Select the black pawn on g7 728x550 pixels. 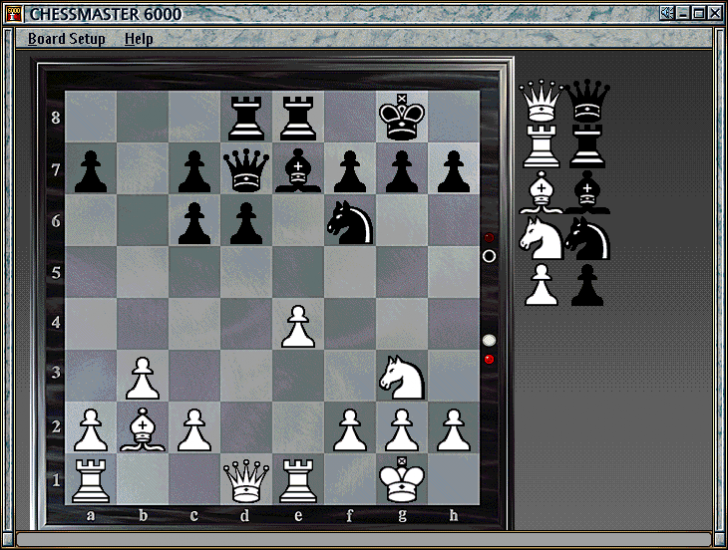tap(402, 171)
